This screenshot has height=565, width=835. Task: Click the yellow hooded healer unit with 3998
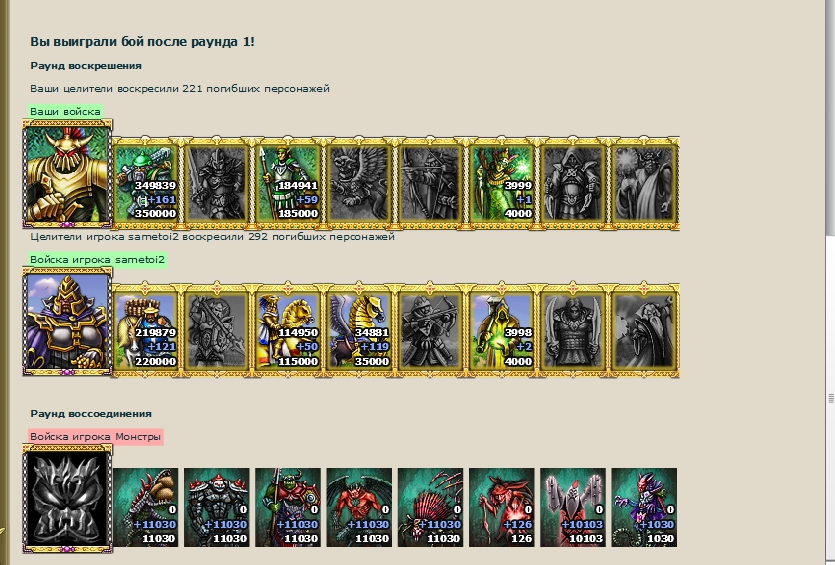tap(501, 331)
